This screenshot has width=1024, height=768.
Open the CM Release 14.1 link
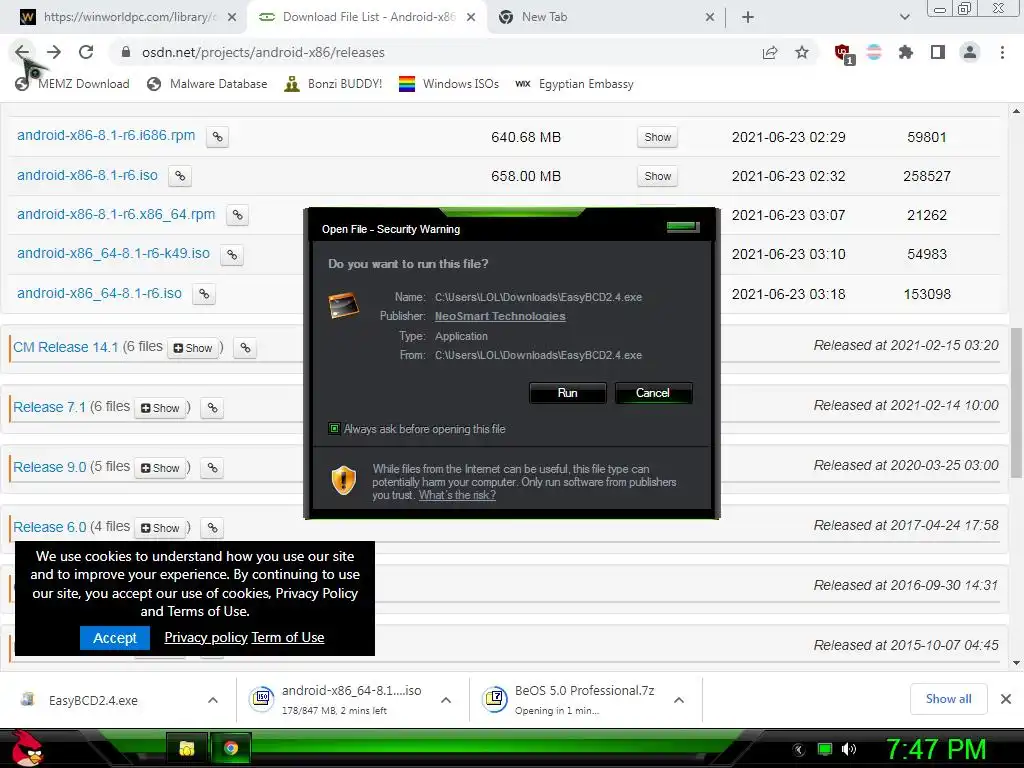[65, 347]
